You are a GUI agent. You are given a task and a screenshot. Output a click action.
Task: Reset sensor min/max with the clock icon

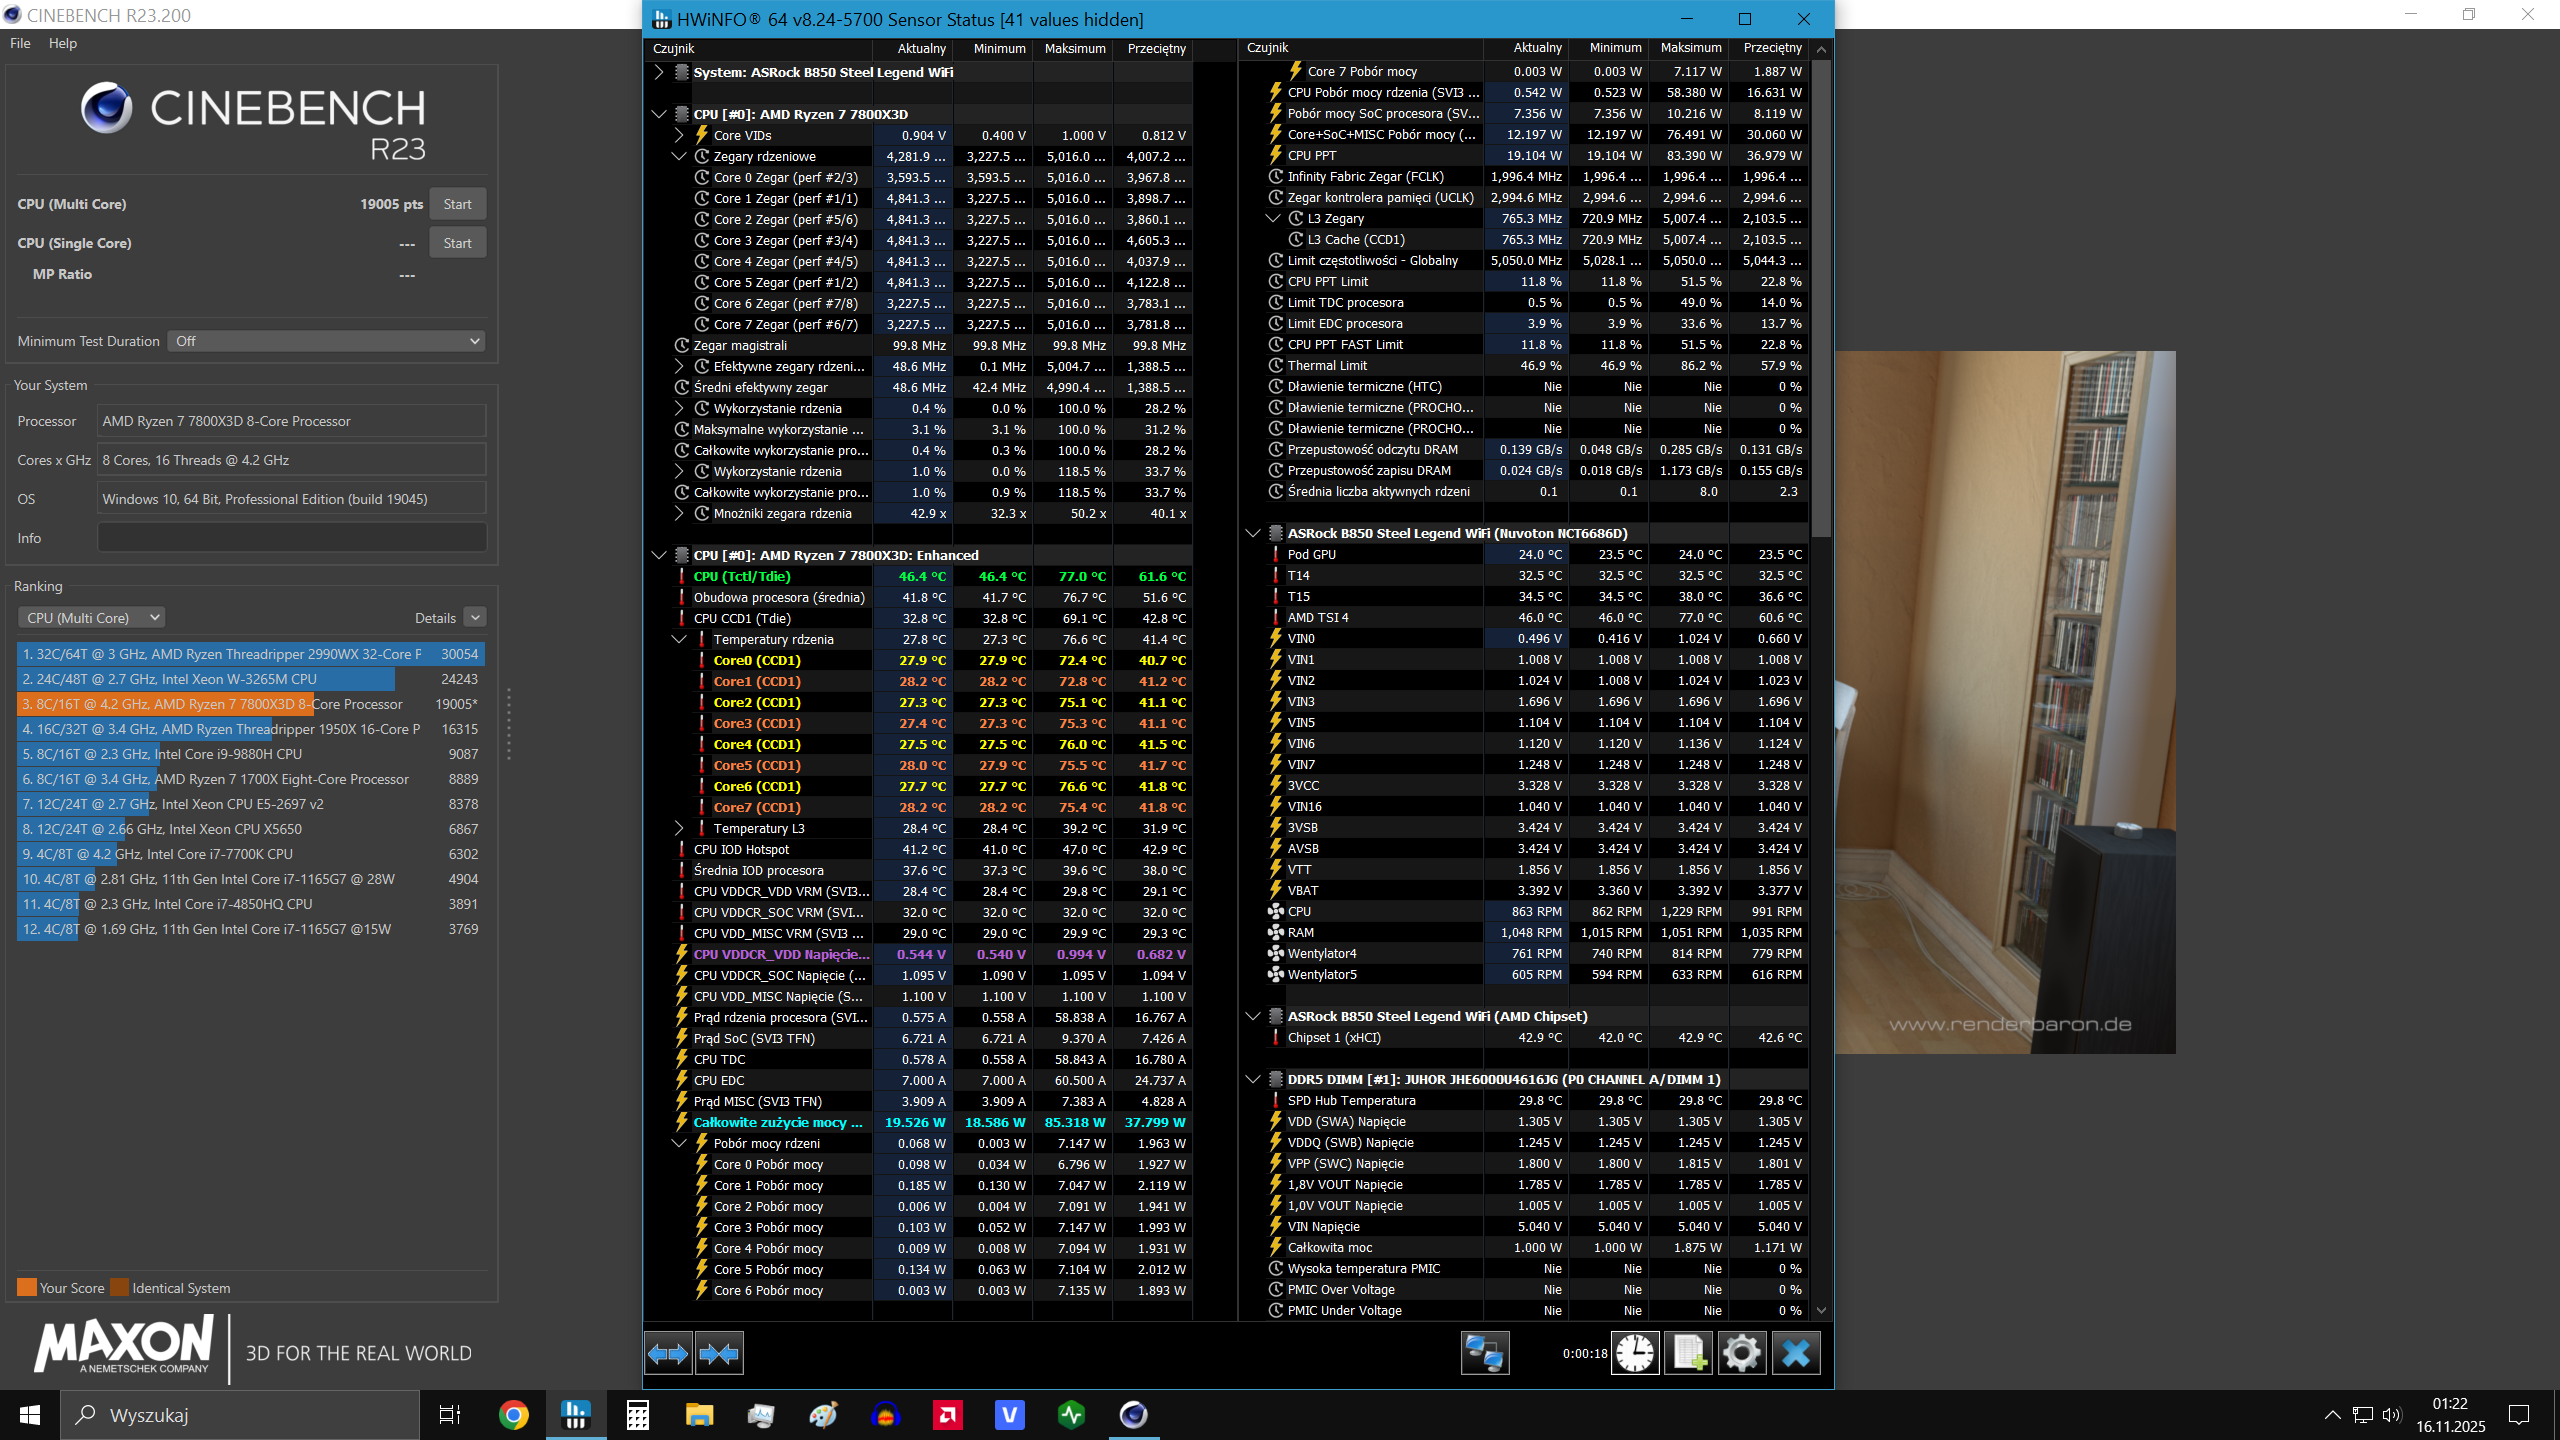coord(1635,1354)
